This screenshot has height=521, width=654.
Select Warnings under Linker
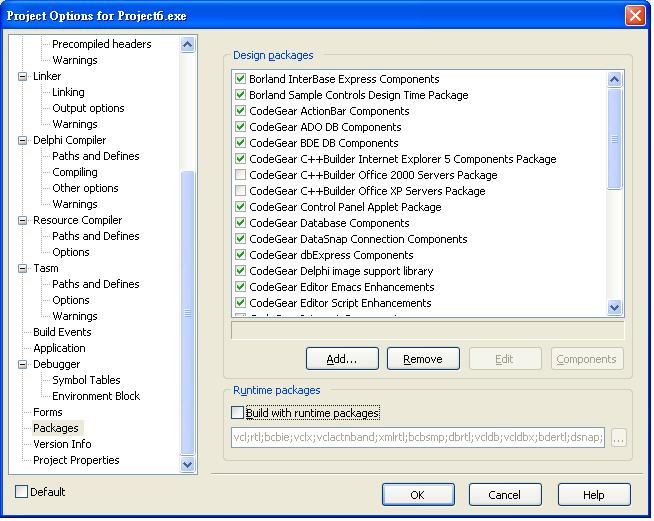click(x=75, y=124)
